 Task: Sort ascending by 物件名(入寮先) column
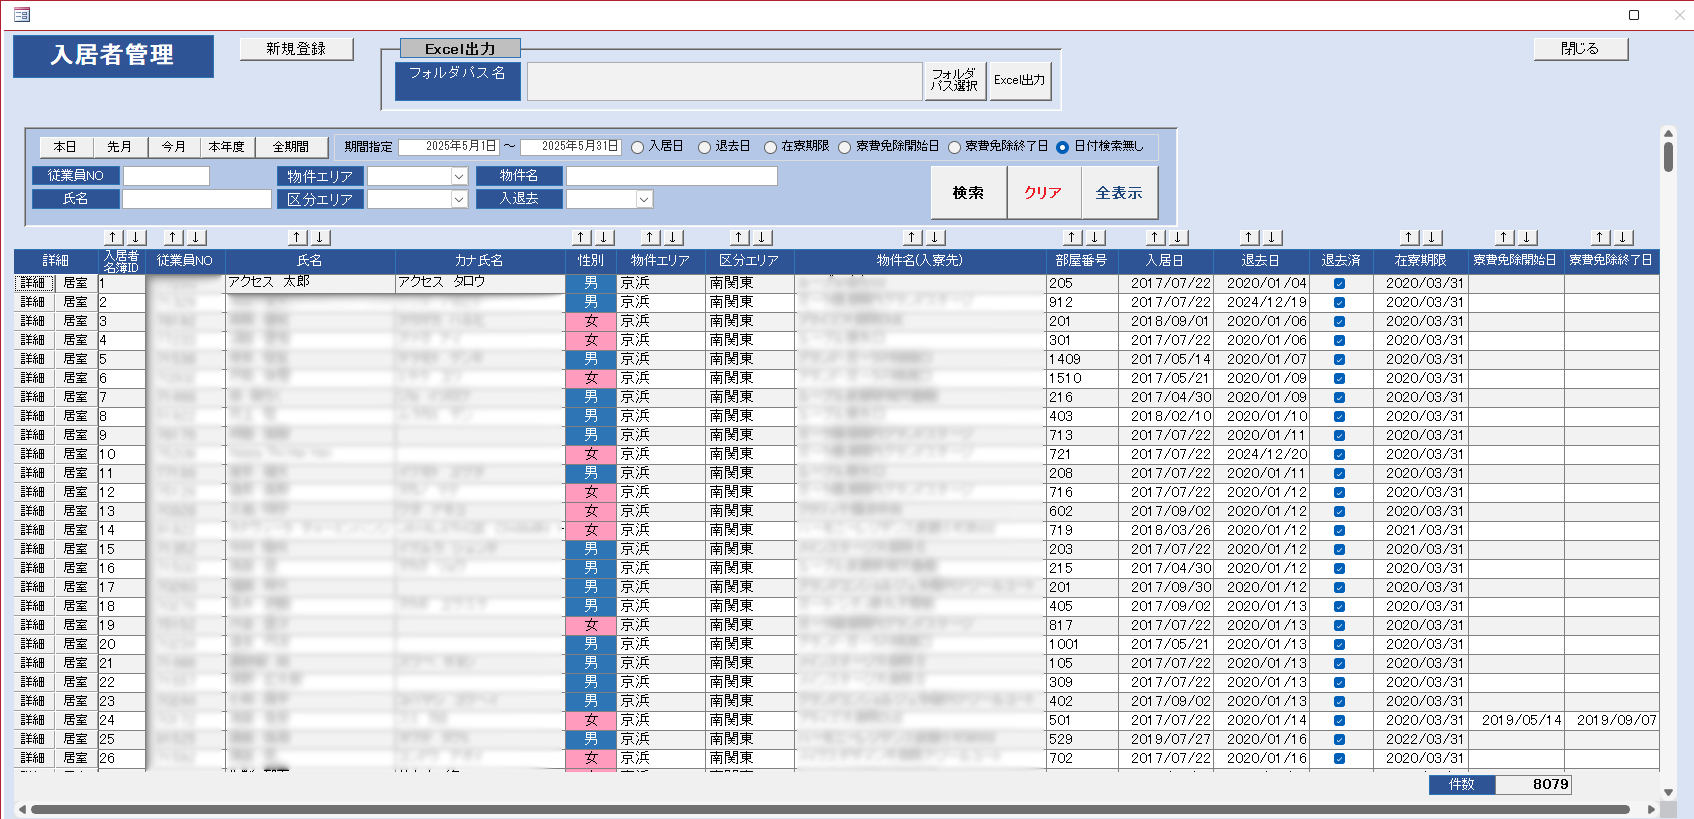click(912, 237)
